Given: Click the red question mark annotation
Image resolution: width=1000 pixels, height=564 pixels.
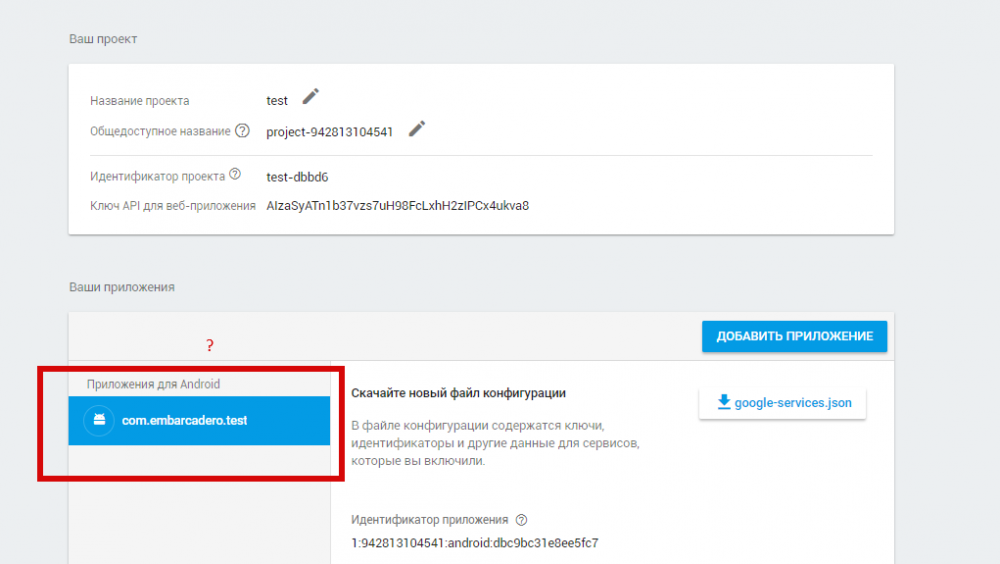Looking at the screenshot, I should point(210,346).
